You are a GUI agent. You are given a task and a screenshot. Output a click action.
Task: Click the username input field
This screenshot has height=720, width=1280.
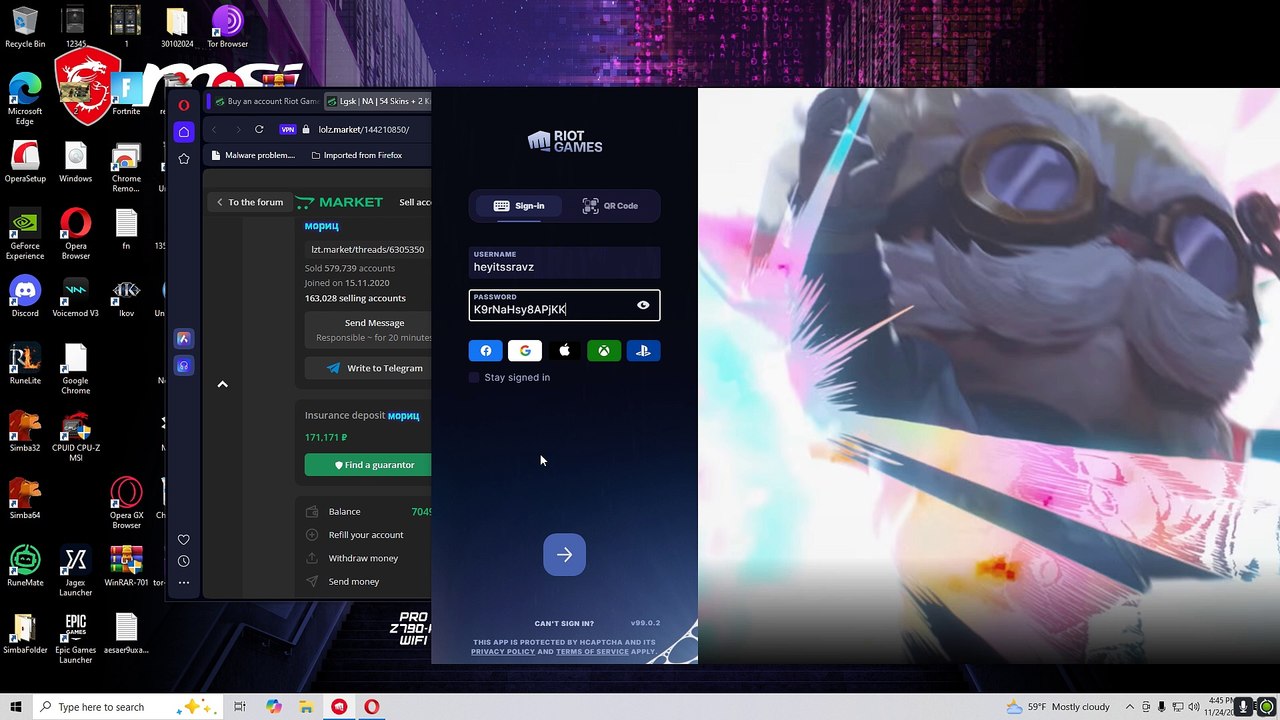coord(565,262)
